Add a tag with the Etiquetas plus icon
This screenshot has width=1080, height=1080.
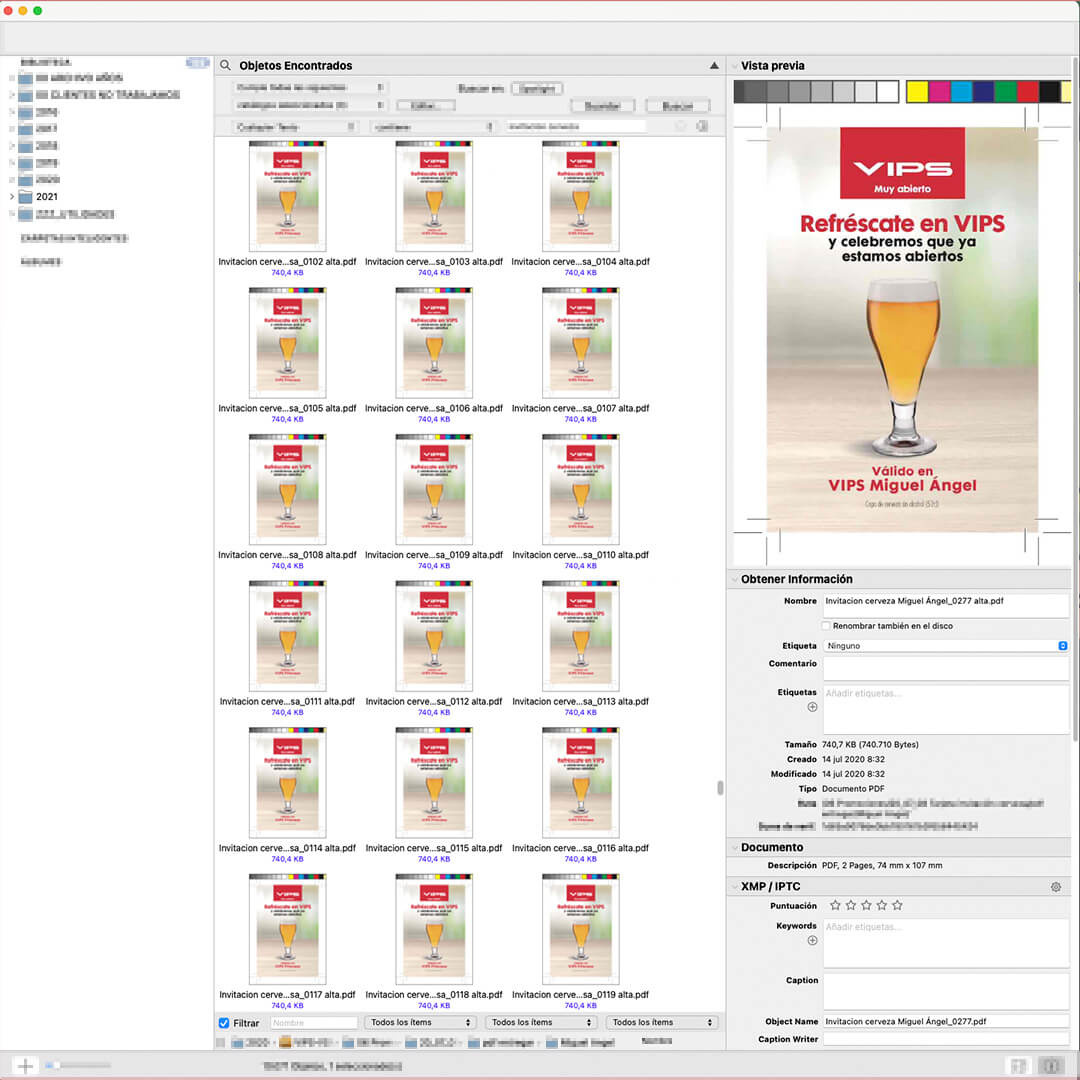click(812, 707)
